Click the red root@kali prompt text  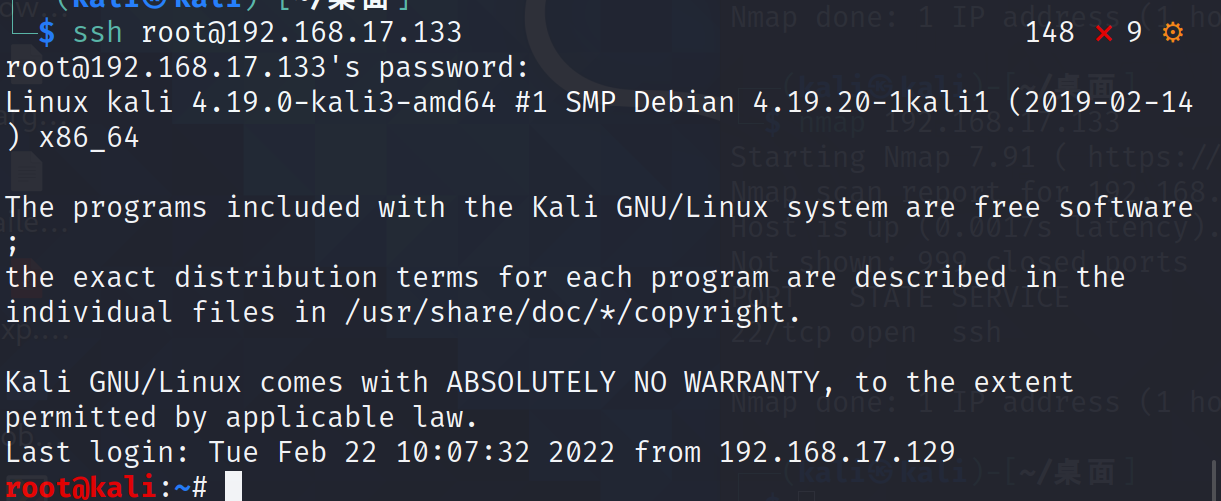pos(81,487)
